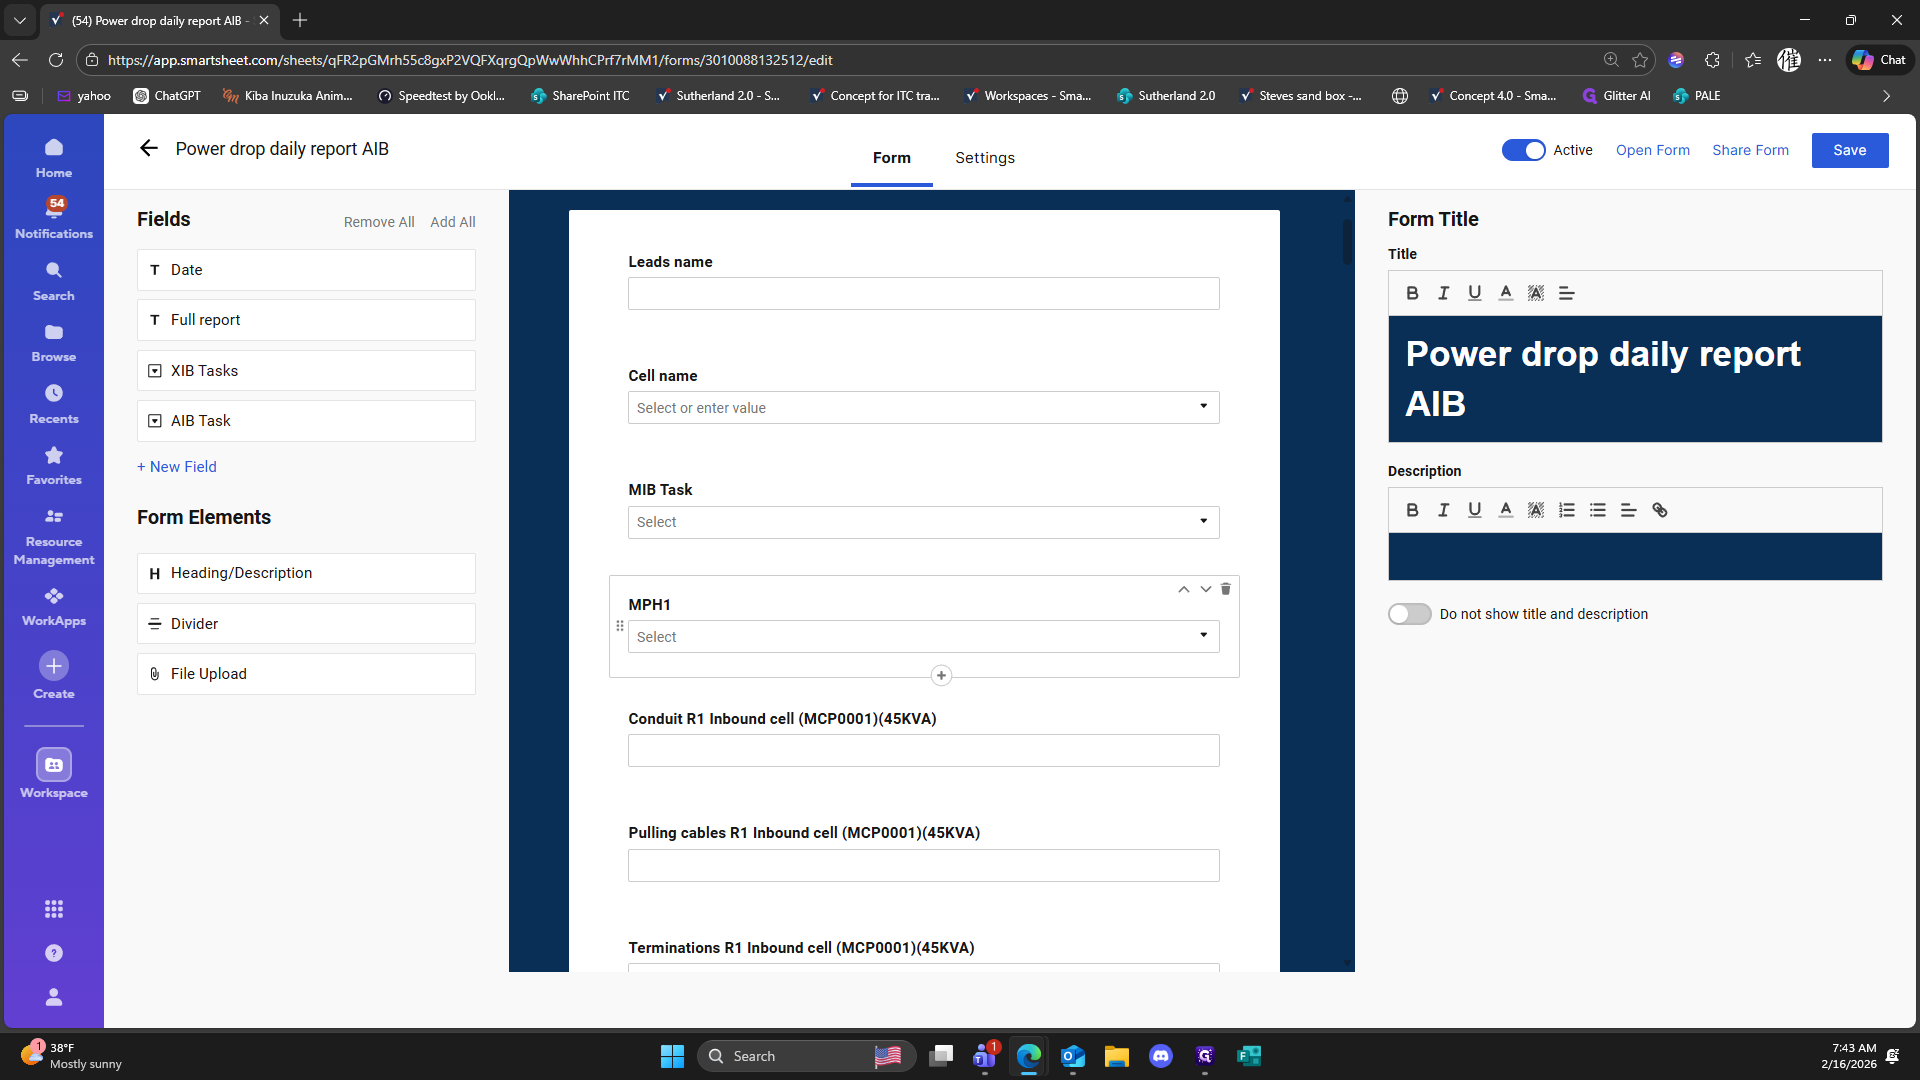
Task: Click Bold in Title toolbar
Action: (x=1412, y=293)
